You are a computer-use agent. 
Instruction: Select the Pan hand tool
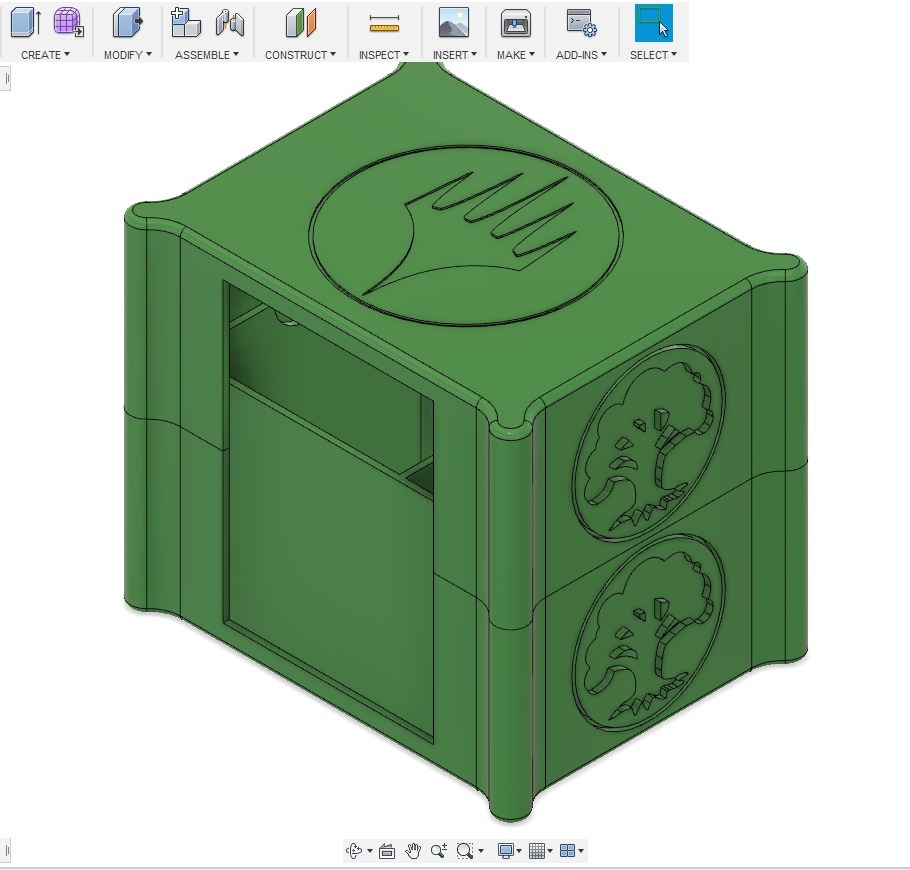[413, 851]
